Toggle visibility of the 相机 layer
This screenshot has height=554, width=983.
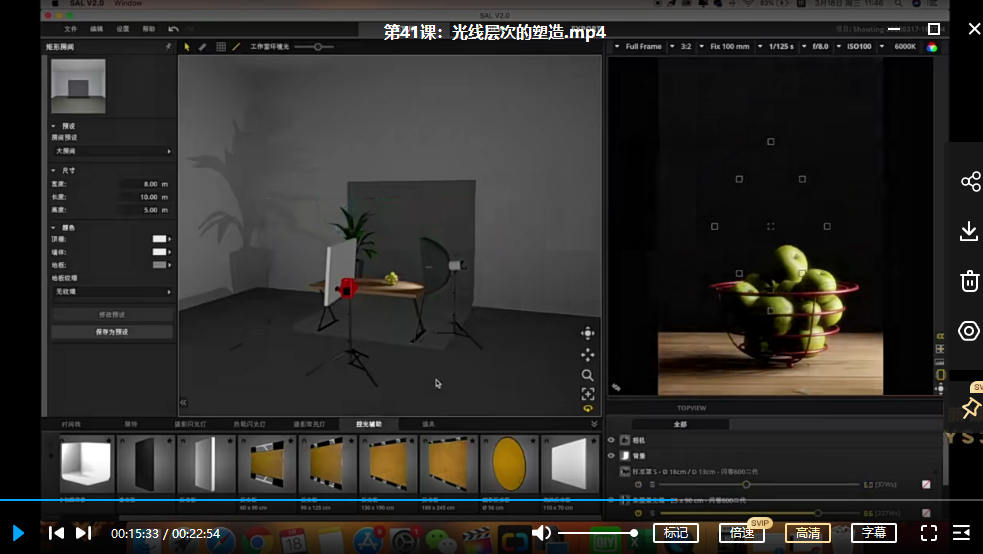pyautogui.click(x=612, y=439)
